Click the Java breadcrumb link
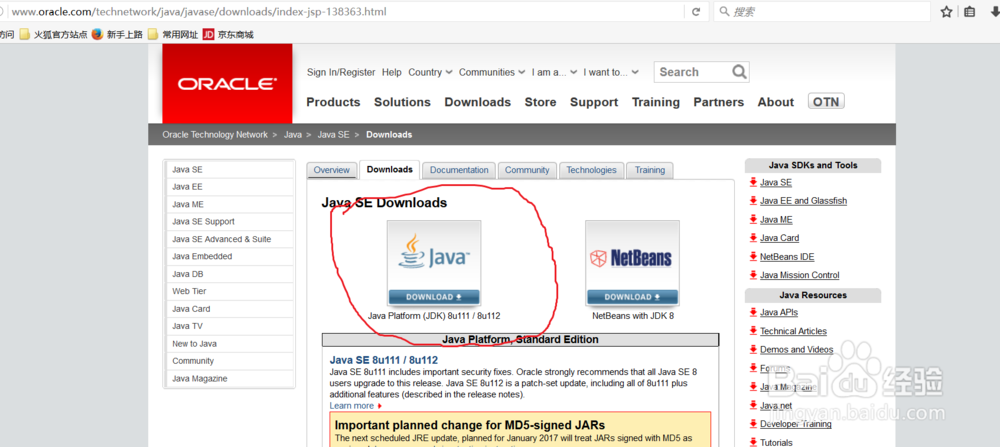The height and width of the screenshot is (447, 1000). [x=293, y=135]
